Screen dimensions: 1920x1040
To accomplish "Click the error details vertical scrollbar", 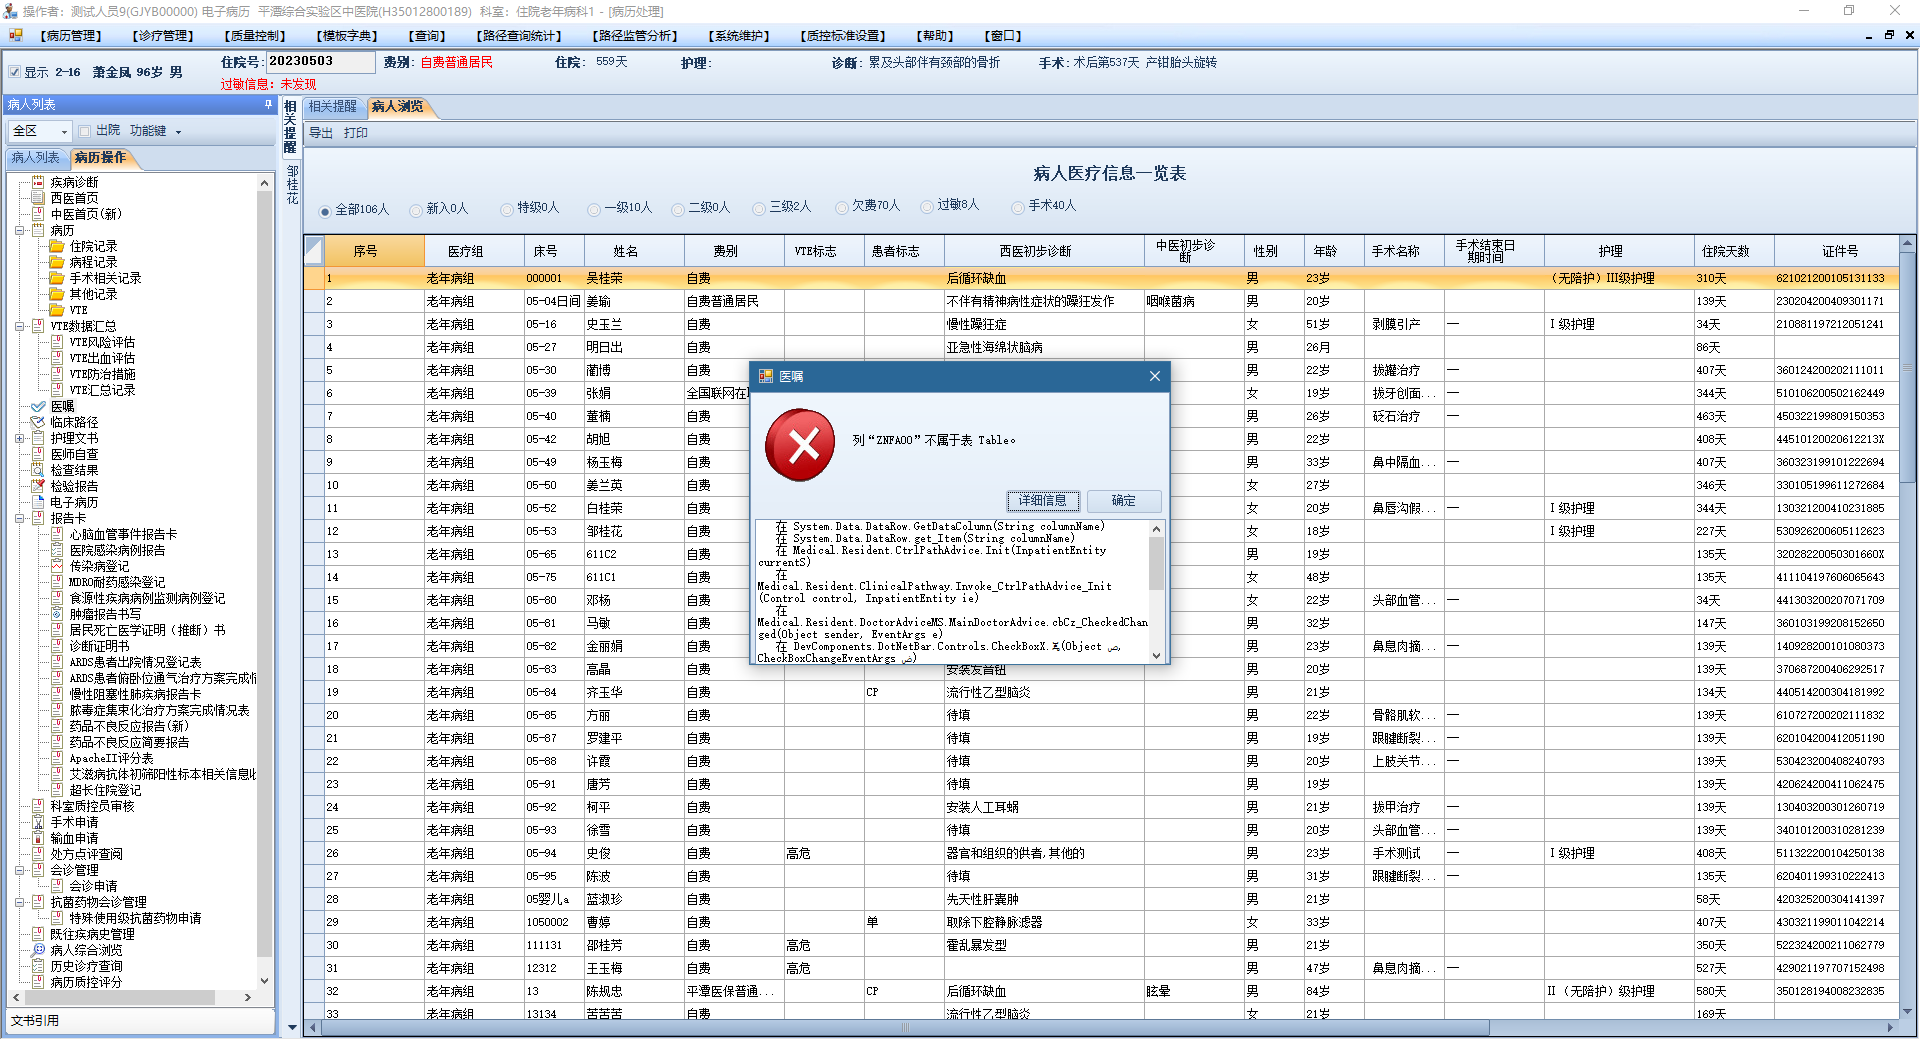I will [x=1156, y=591].
